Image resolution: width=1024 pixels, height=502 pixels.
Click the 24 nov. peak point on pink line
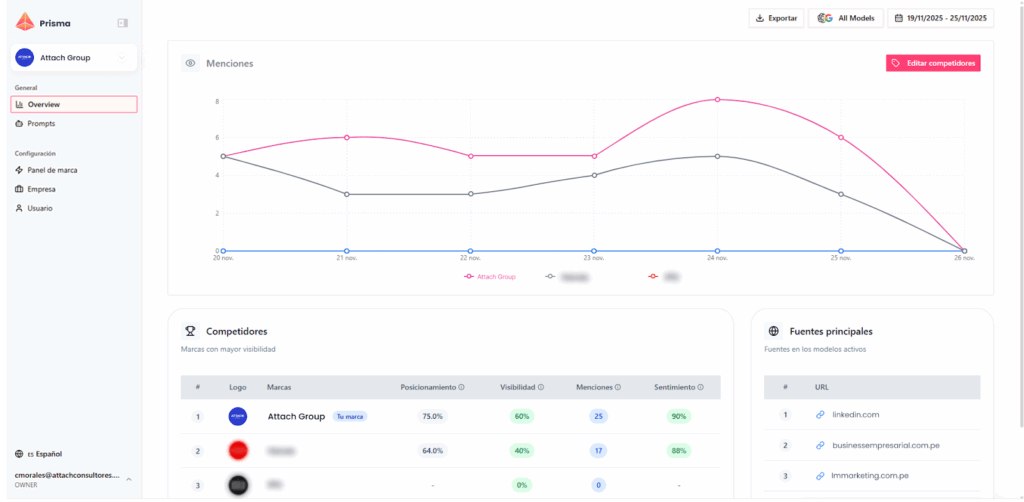(717, 99)
